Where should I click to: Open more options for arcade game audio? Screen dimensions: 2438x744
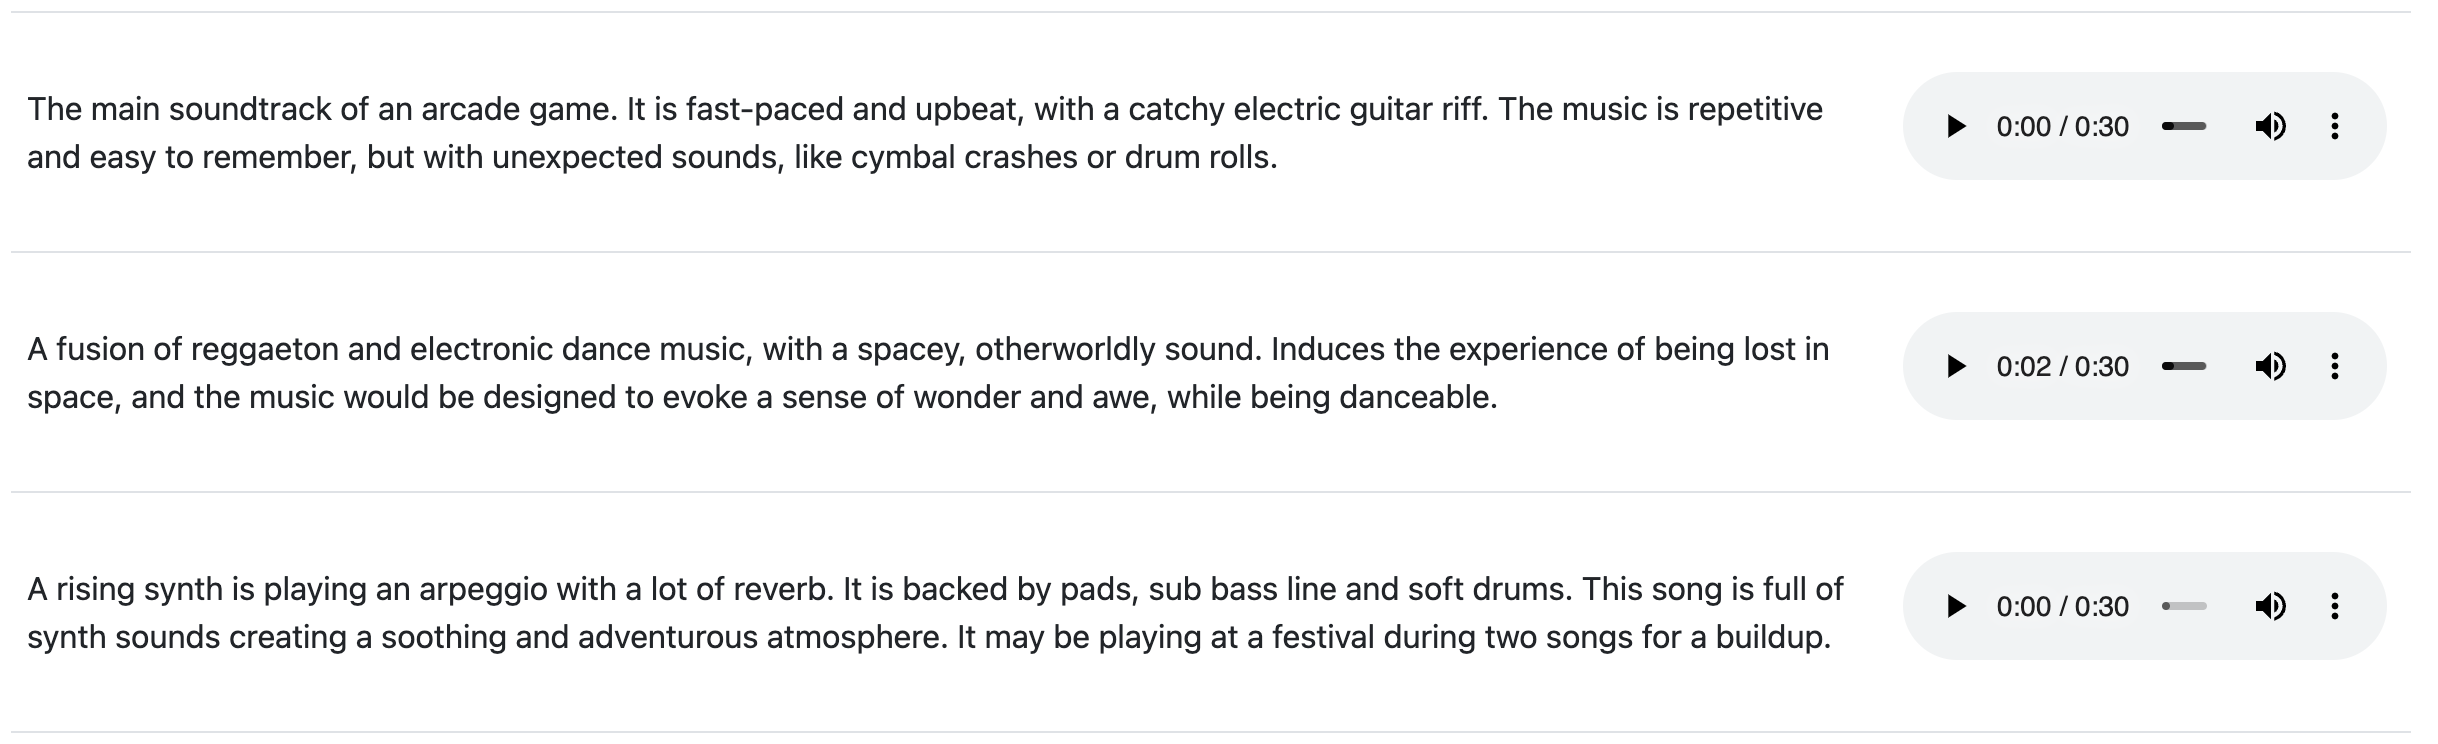(x=2334, y=127)
